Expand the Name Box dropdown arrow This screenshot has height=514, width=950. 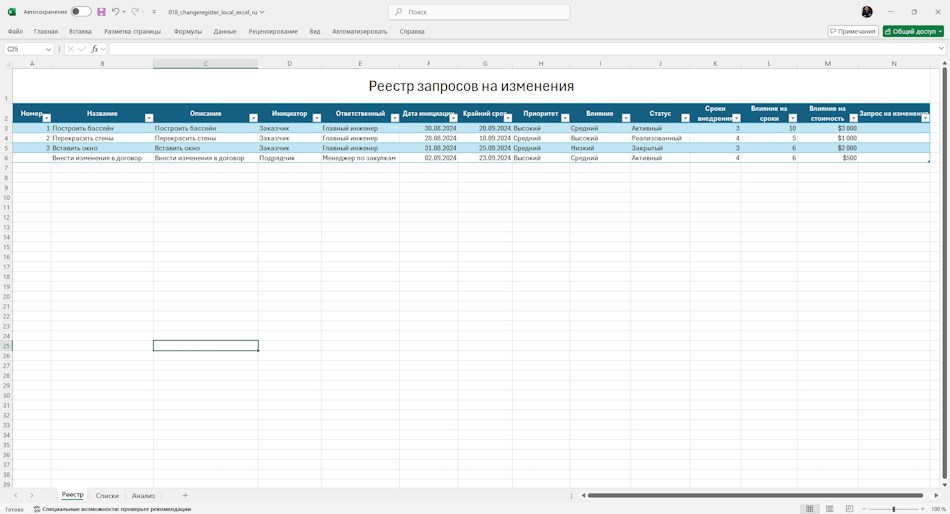(48, 49)
